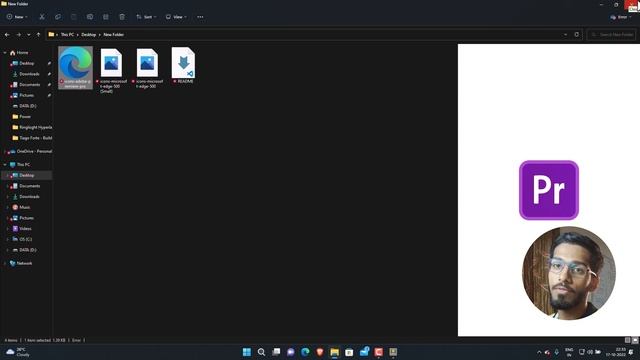Click the Premiere Pro preview image

coord(549,190)
